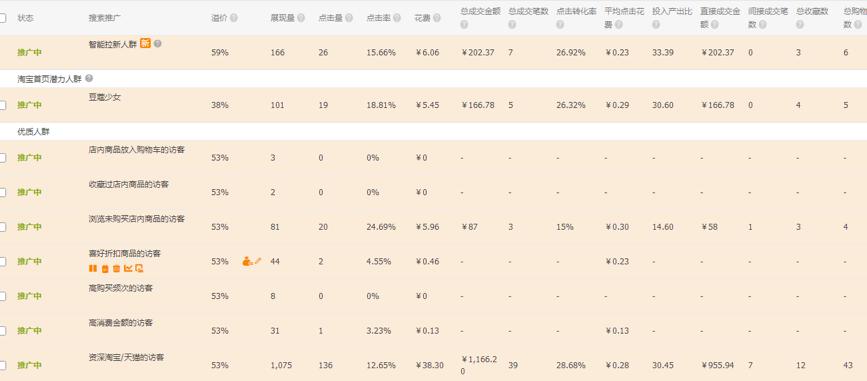Click the 33.39 ROI cell
867x381 pixels.
(x=662, y=53)
